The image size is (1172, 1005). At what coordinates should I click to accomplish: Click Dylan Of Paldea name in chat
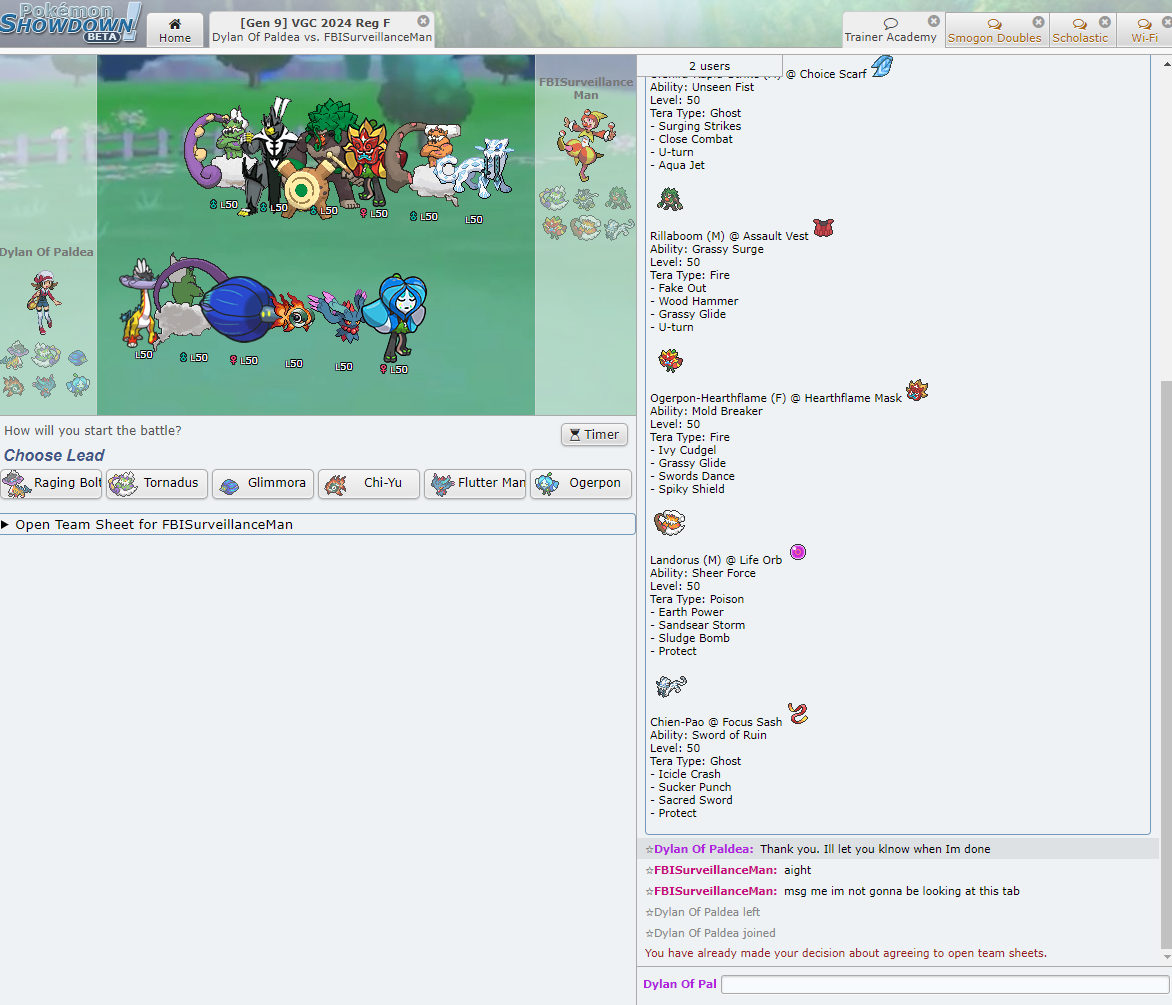coord(703,849)
